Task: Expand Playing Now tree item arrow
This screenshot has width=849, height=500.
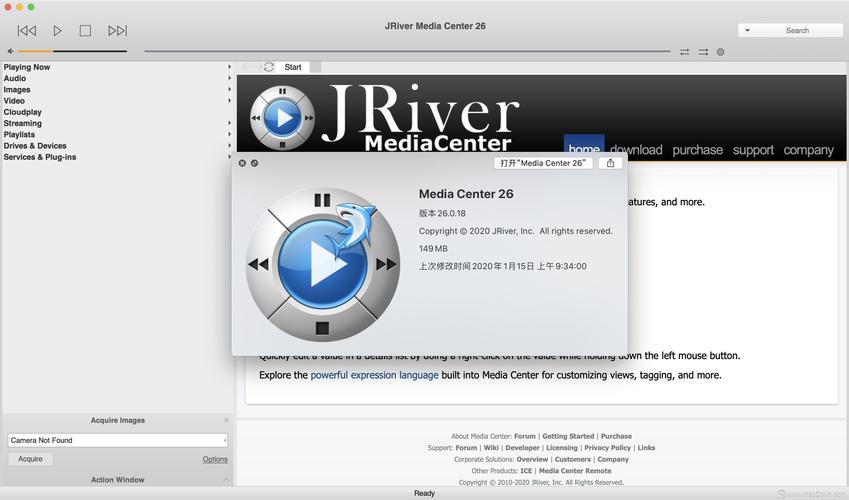Action: [x=230, y=67]
